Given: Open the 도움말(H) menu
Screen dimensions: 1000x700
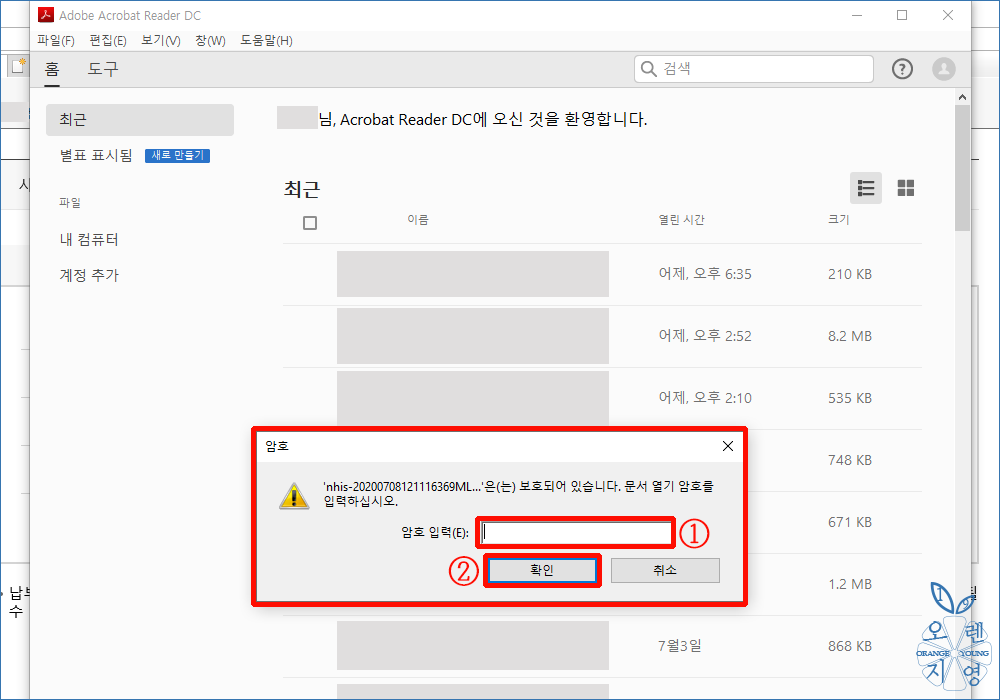Looking at the screenshot, I should click(266, 41).
